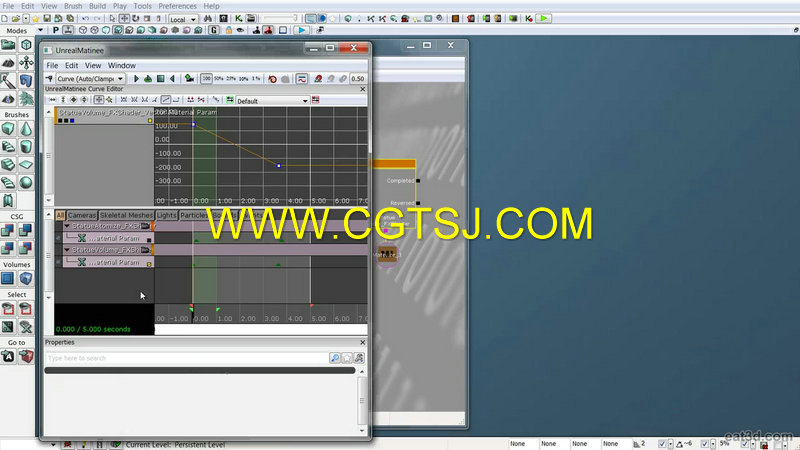Screen dimensions: 800x450
Task: Click the Properties favorites star icon
Action: point(347,358)
